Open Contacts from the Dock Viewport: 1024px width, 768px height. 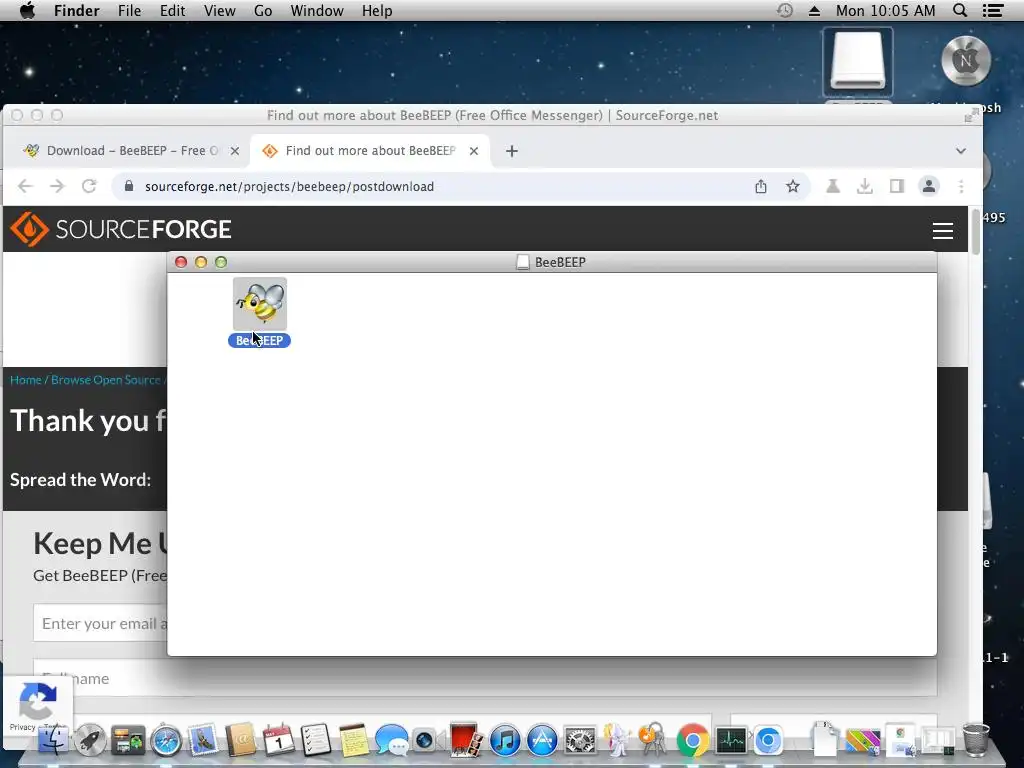tap(240, 740)
